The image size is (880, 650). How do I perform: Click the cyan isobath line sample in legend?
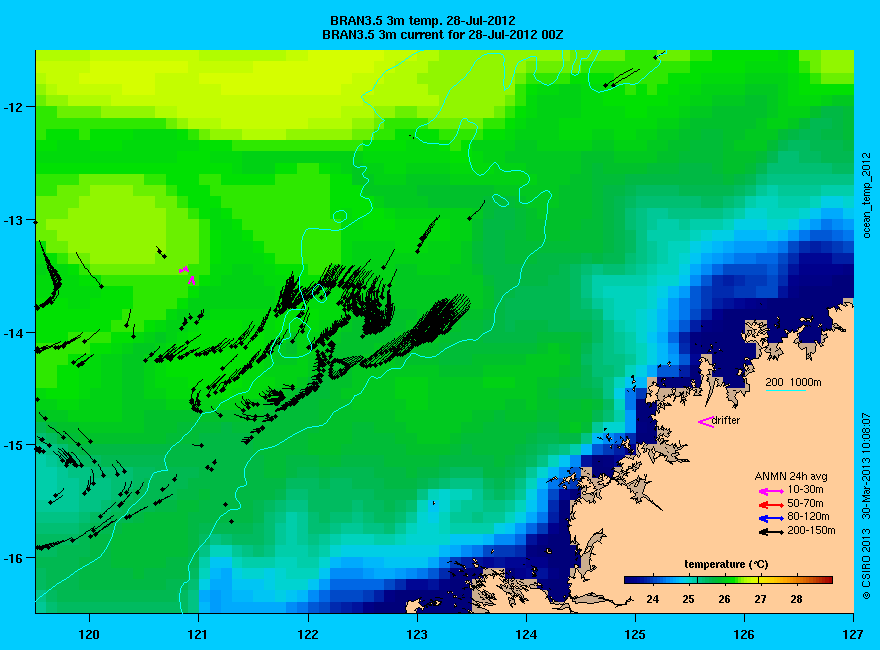(x=786, y=390)
